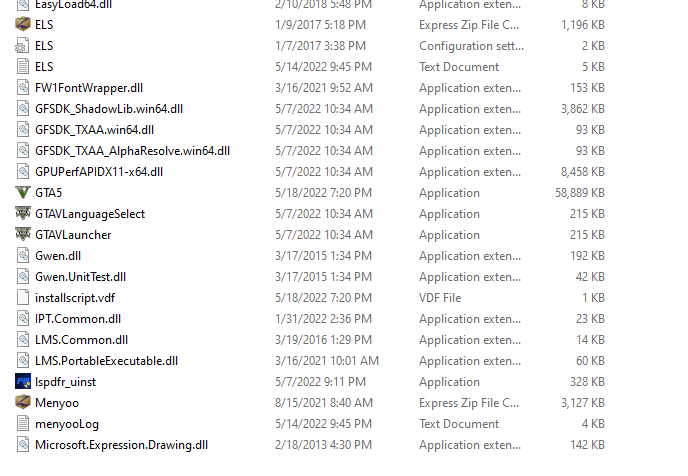Select the menyooLog file name

[x=67, y=424]
